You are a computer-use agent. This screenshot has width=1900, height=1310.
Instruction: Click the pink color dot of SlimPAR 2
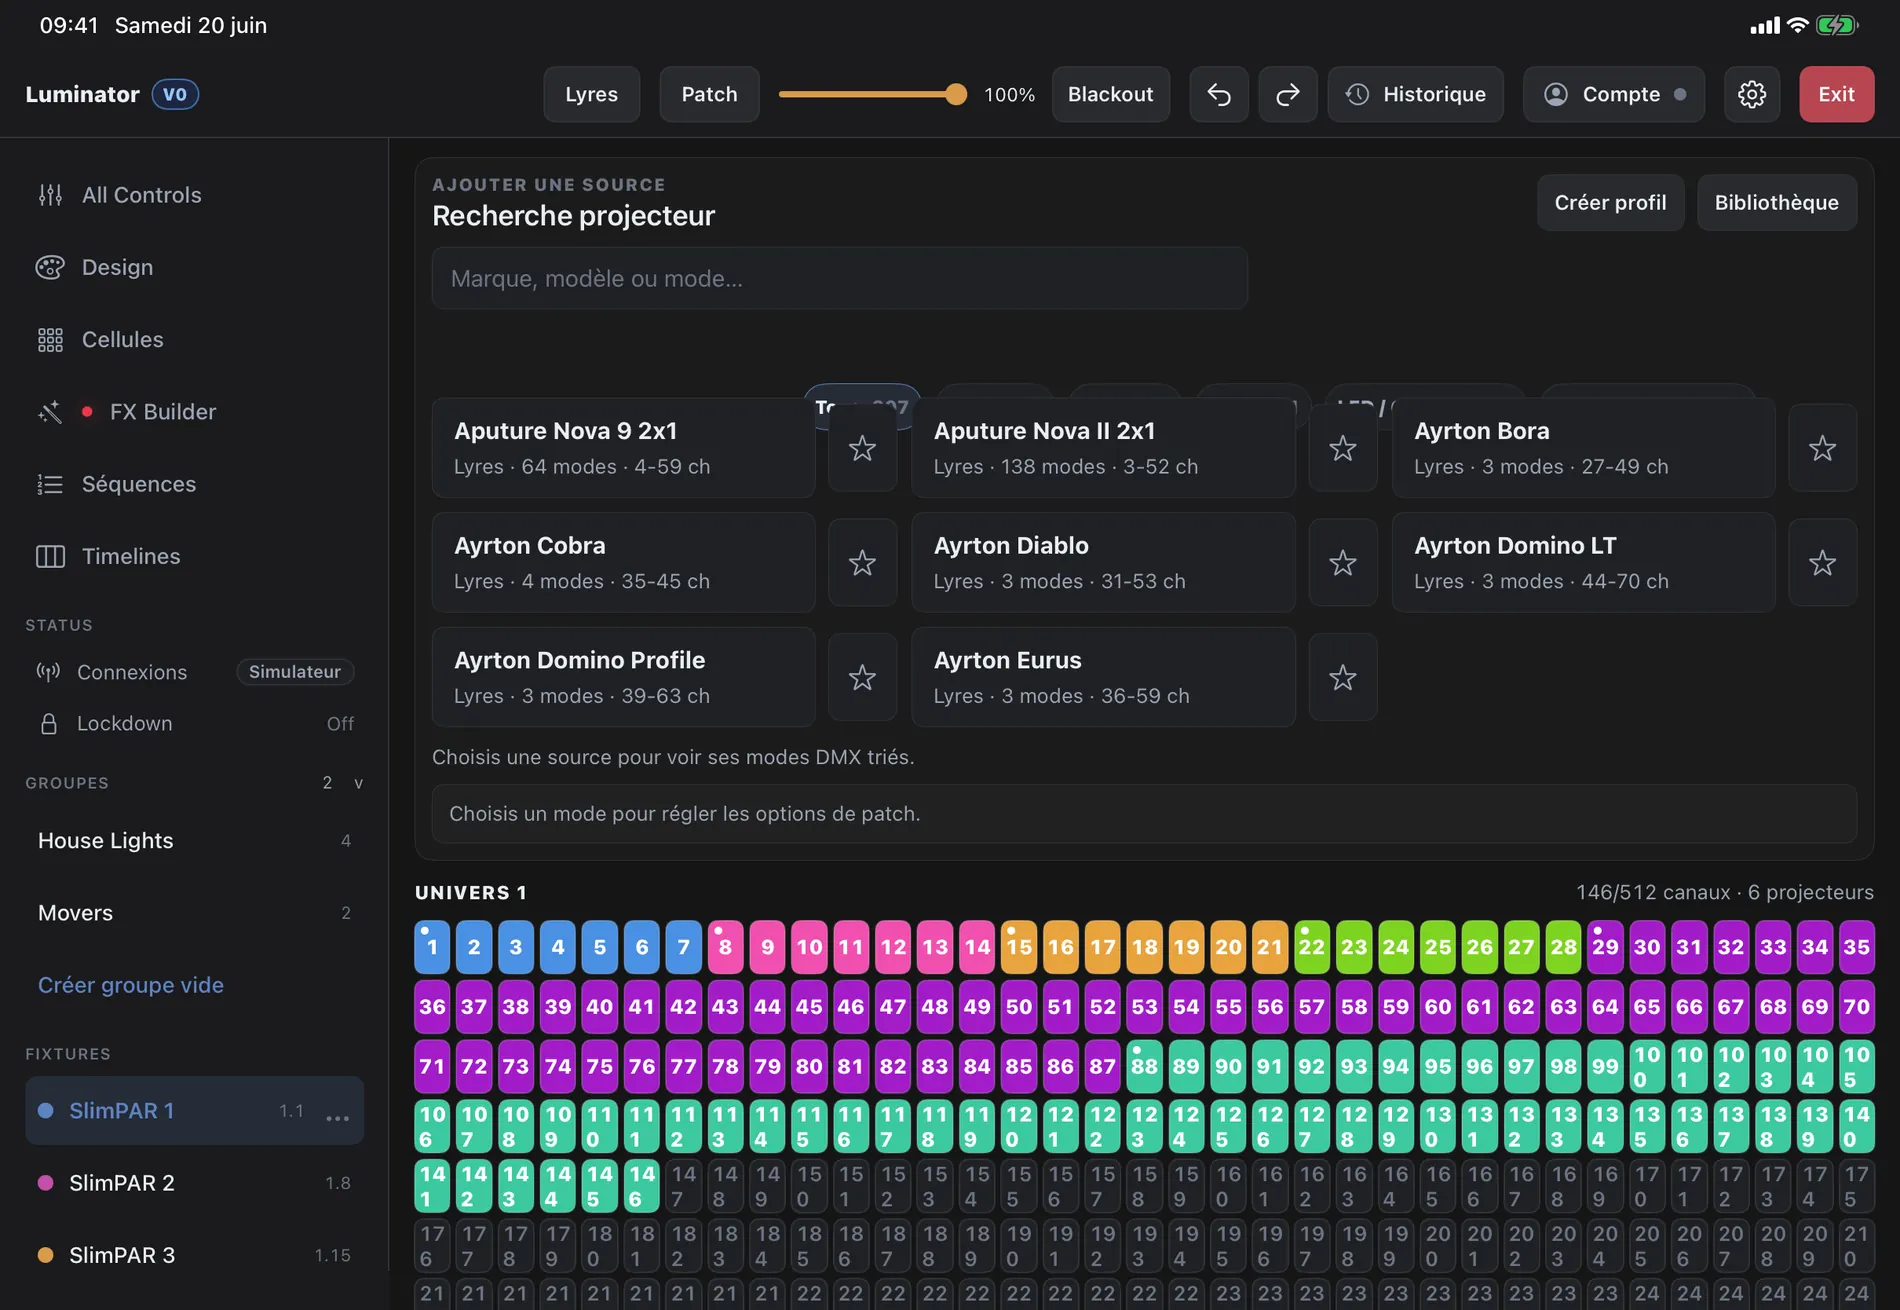point(45,1183)
